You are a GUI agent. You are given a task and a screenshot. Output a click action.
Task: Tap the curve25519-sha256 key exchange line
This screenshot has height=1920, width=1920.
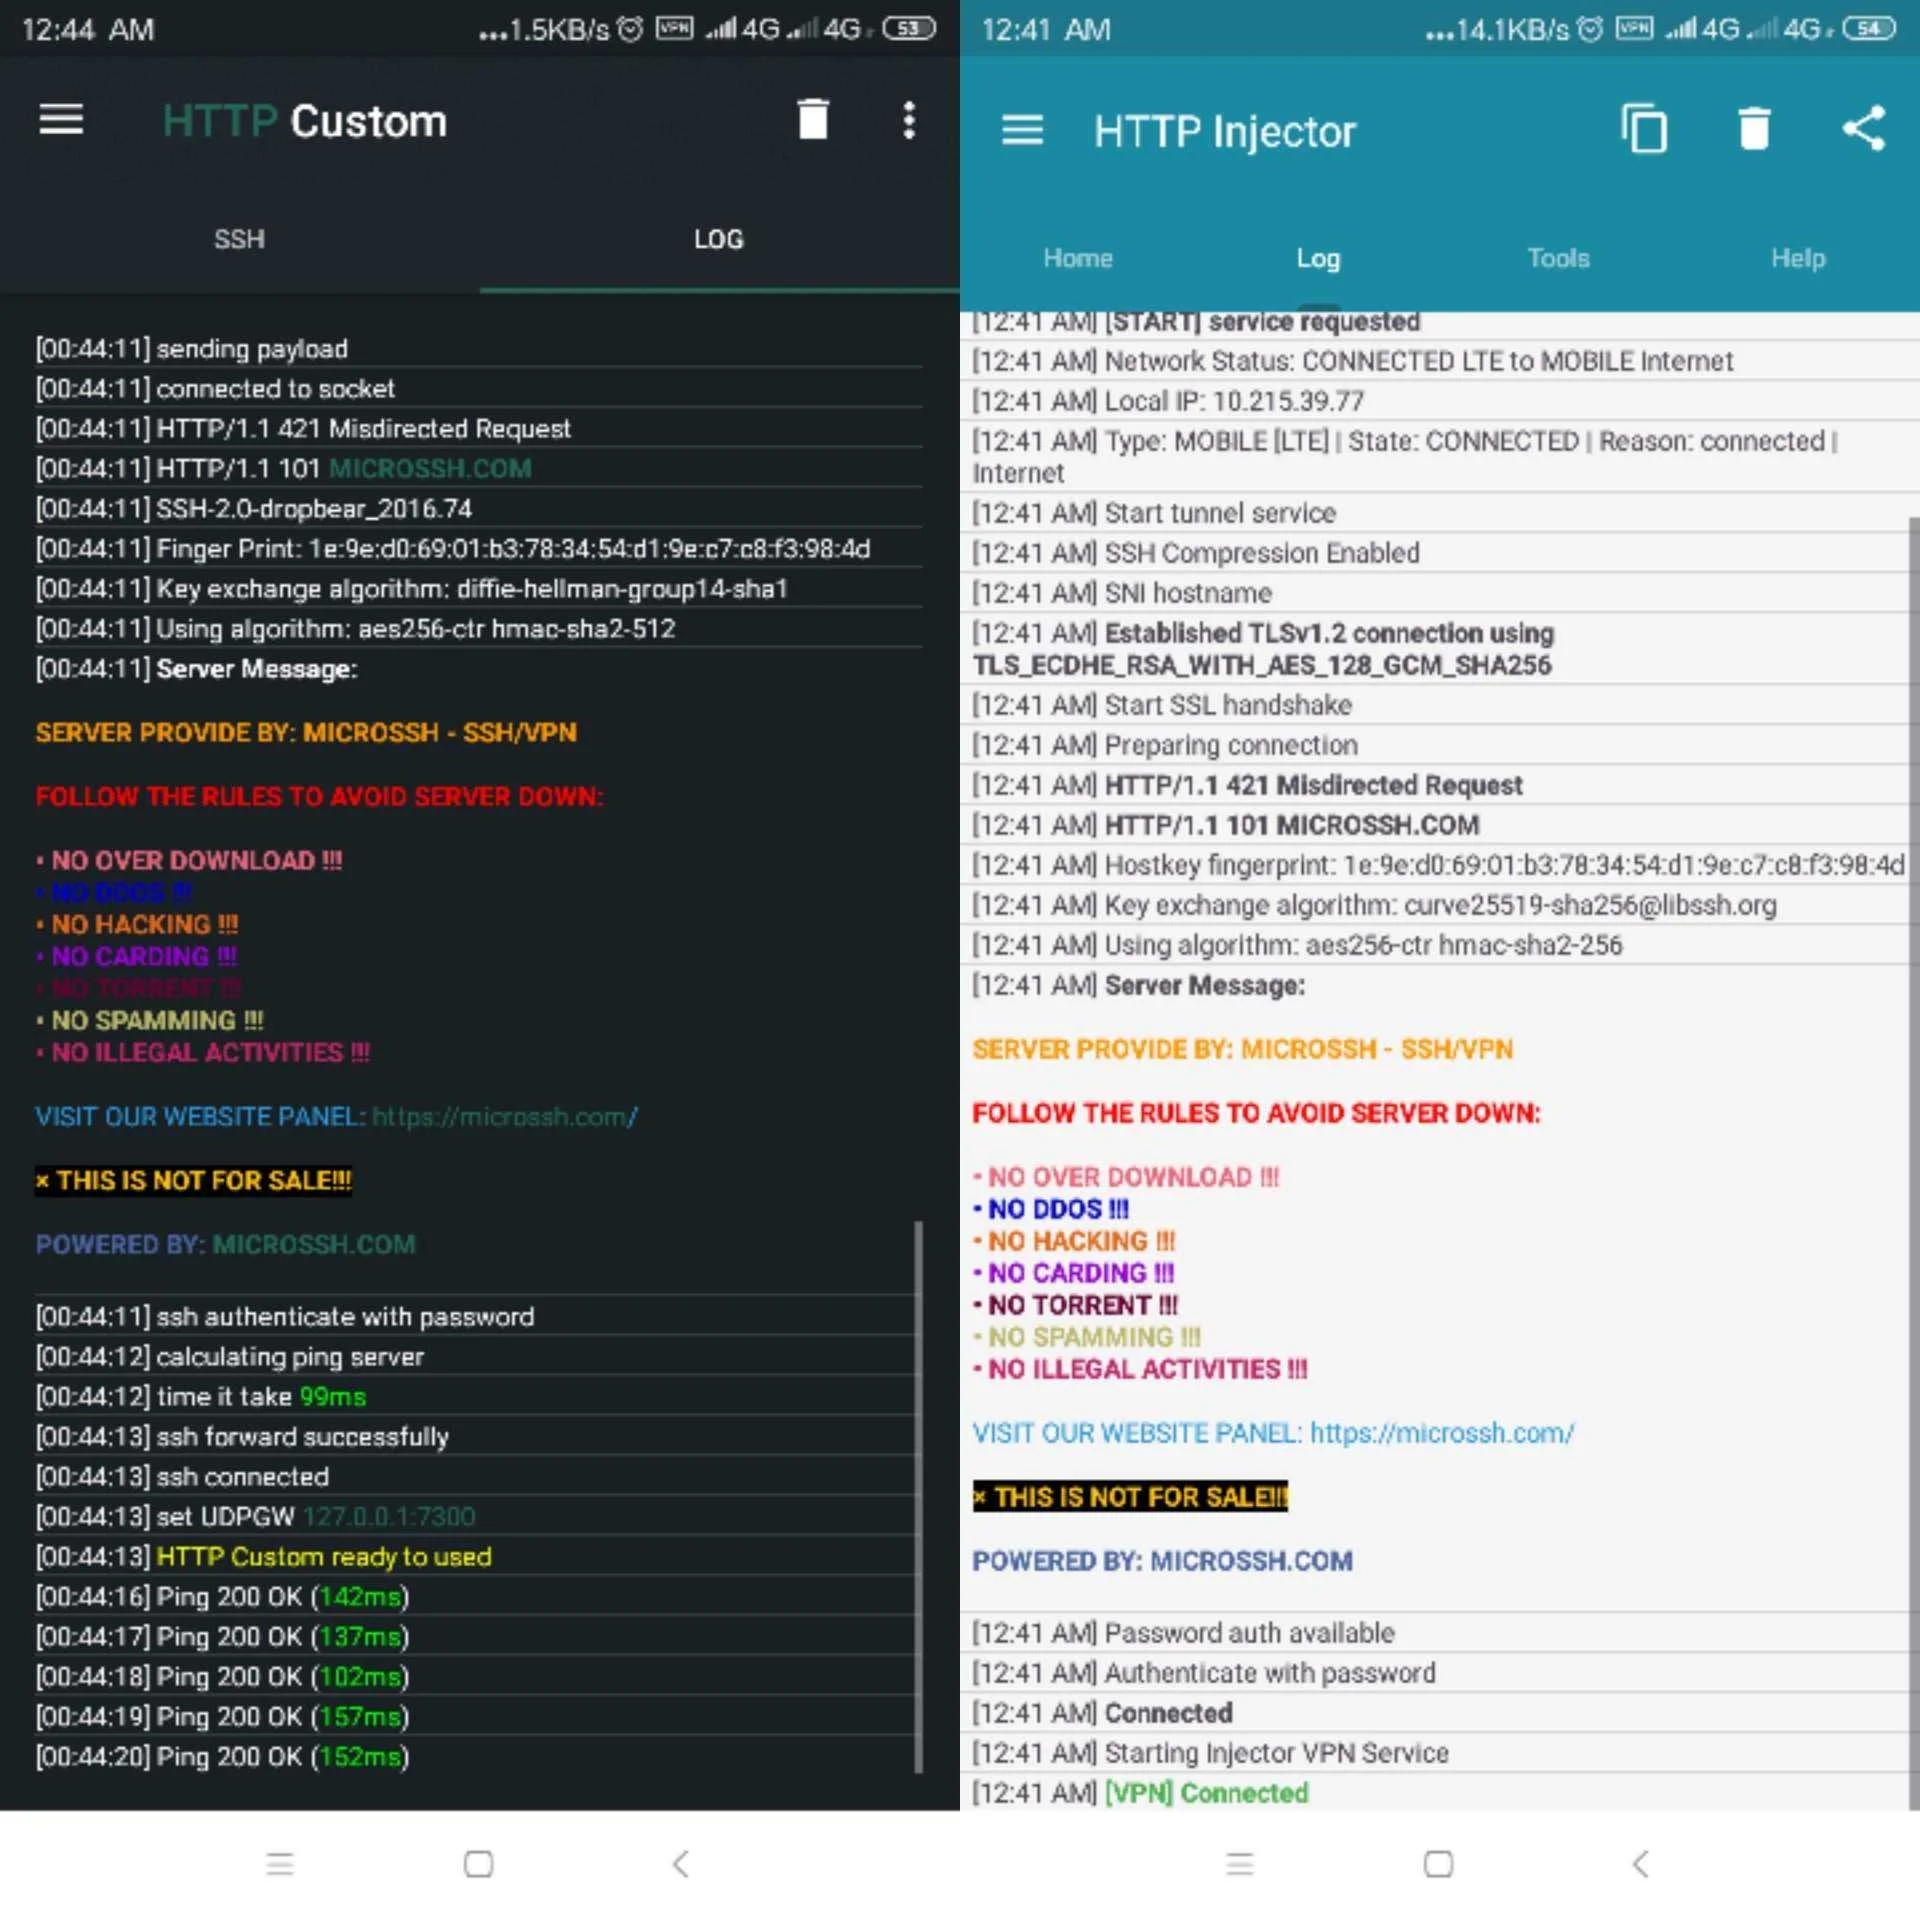coord(1375,905)
